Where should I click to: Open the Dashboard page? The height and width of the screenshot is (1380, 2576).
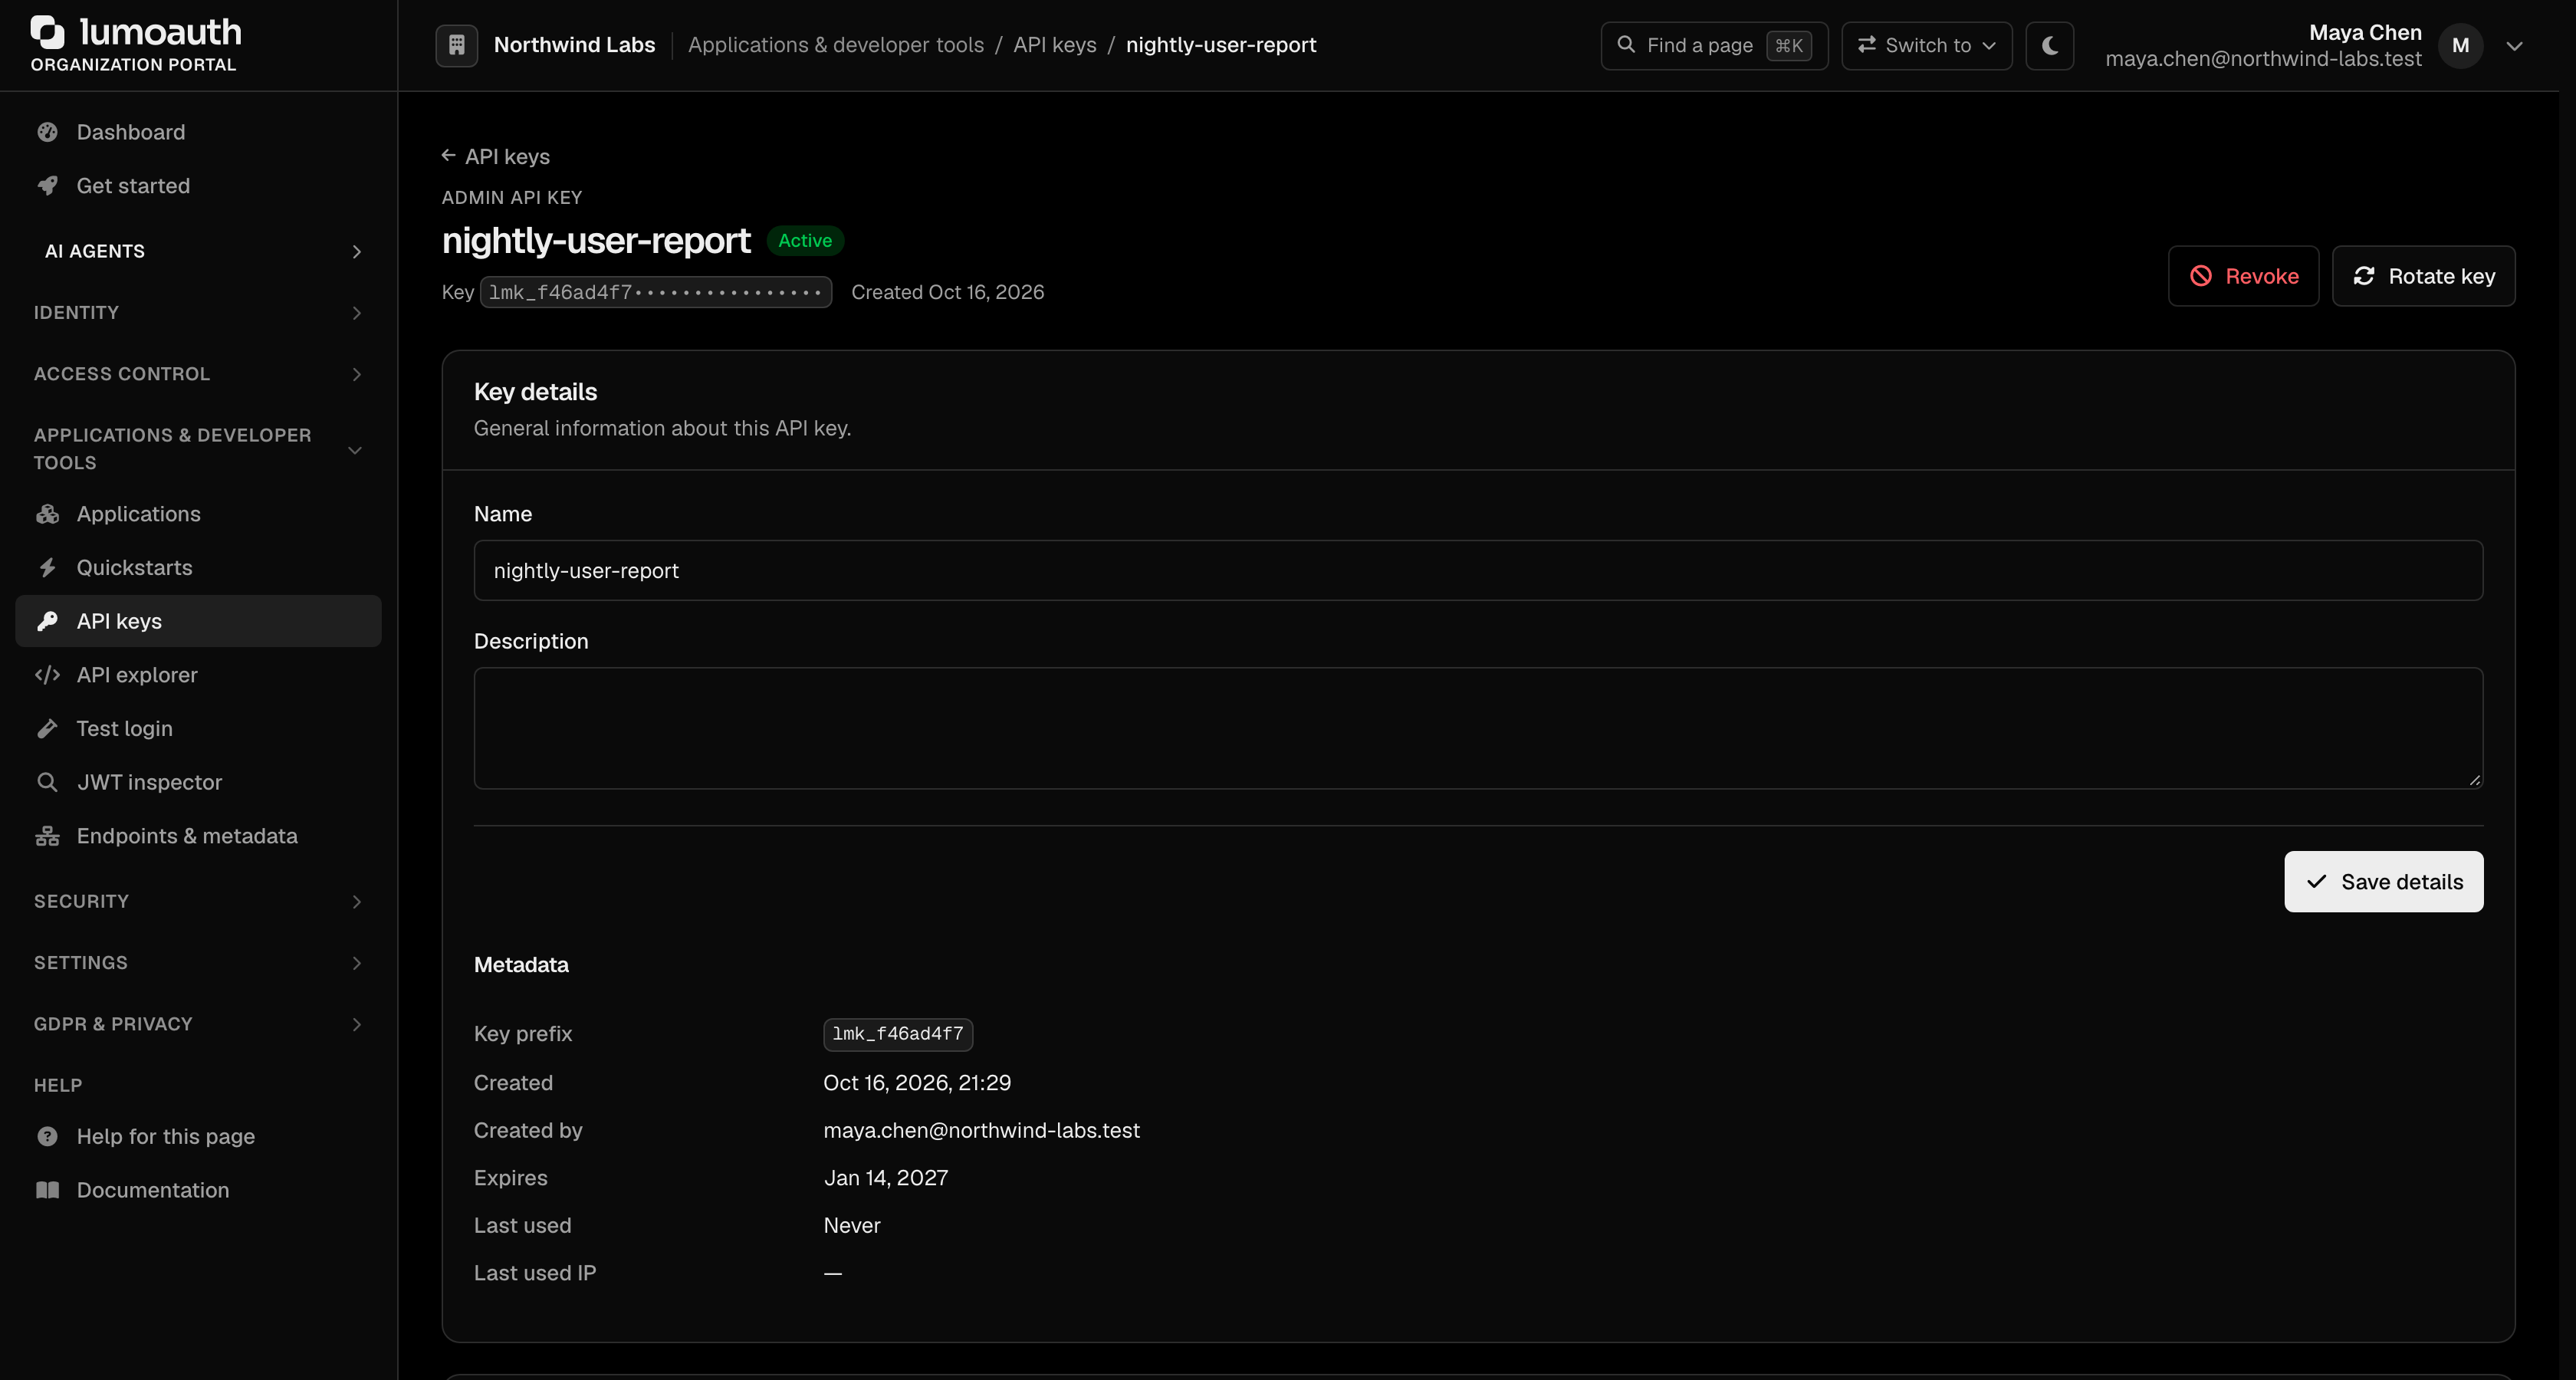pyautogui.click(x=198, y=132)
